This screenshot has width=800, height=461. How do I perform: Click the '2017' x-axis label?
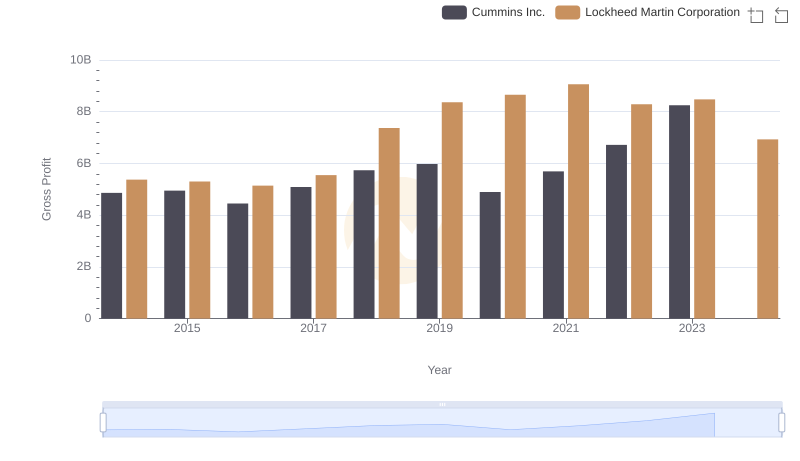[x=313, y=328]
